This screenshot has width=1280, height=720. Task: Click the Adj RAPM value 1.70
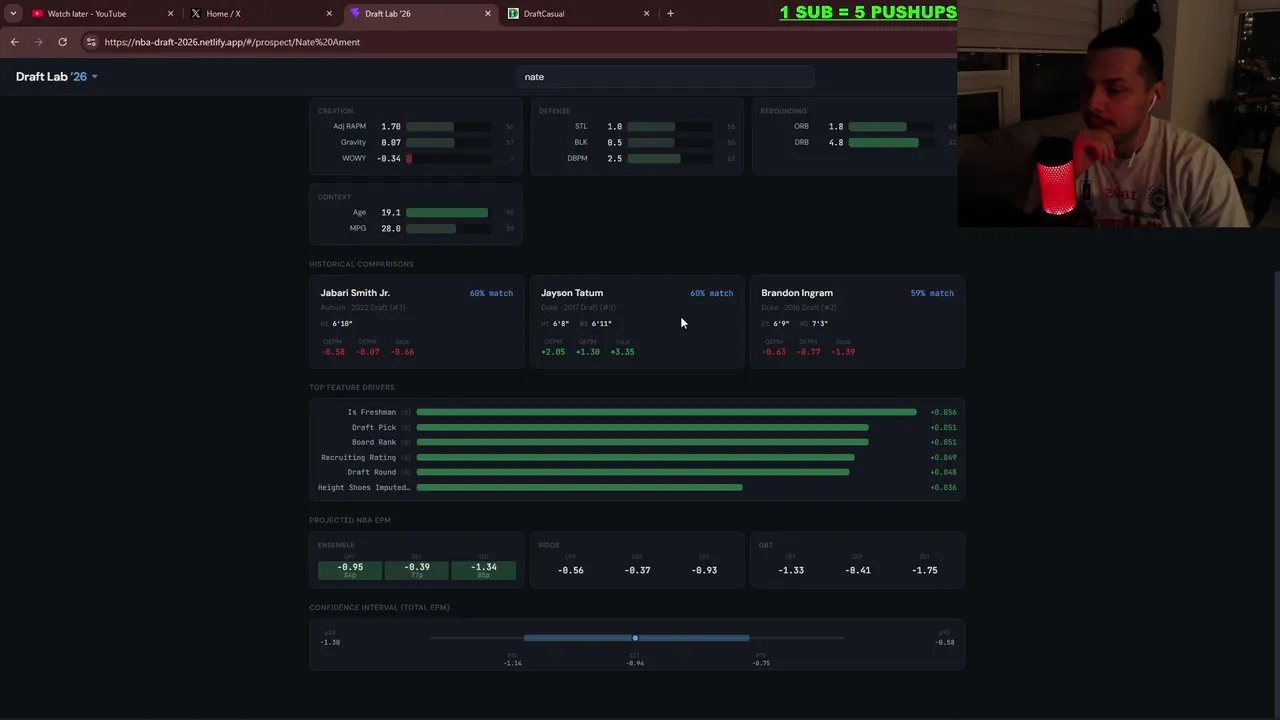pyautogui.click(x=390, y=127)
